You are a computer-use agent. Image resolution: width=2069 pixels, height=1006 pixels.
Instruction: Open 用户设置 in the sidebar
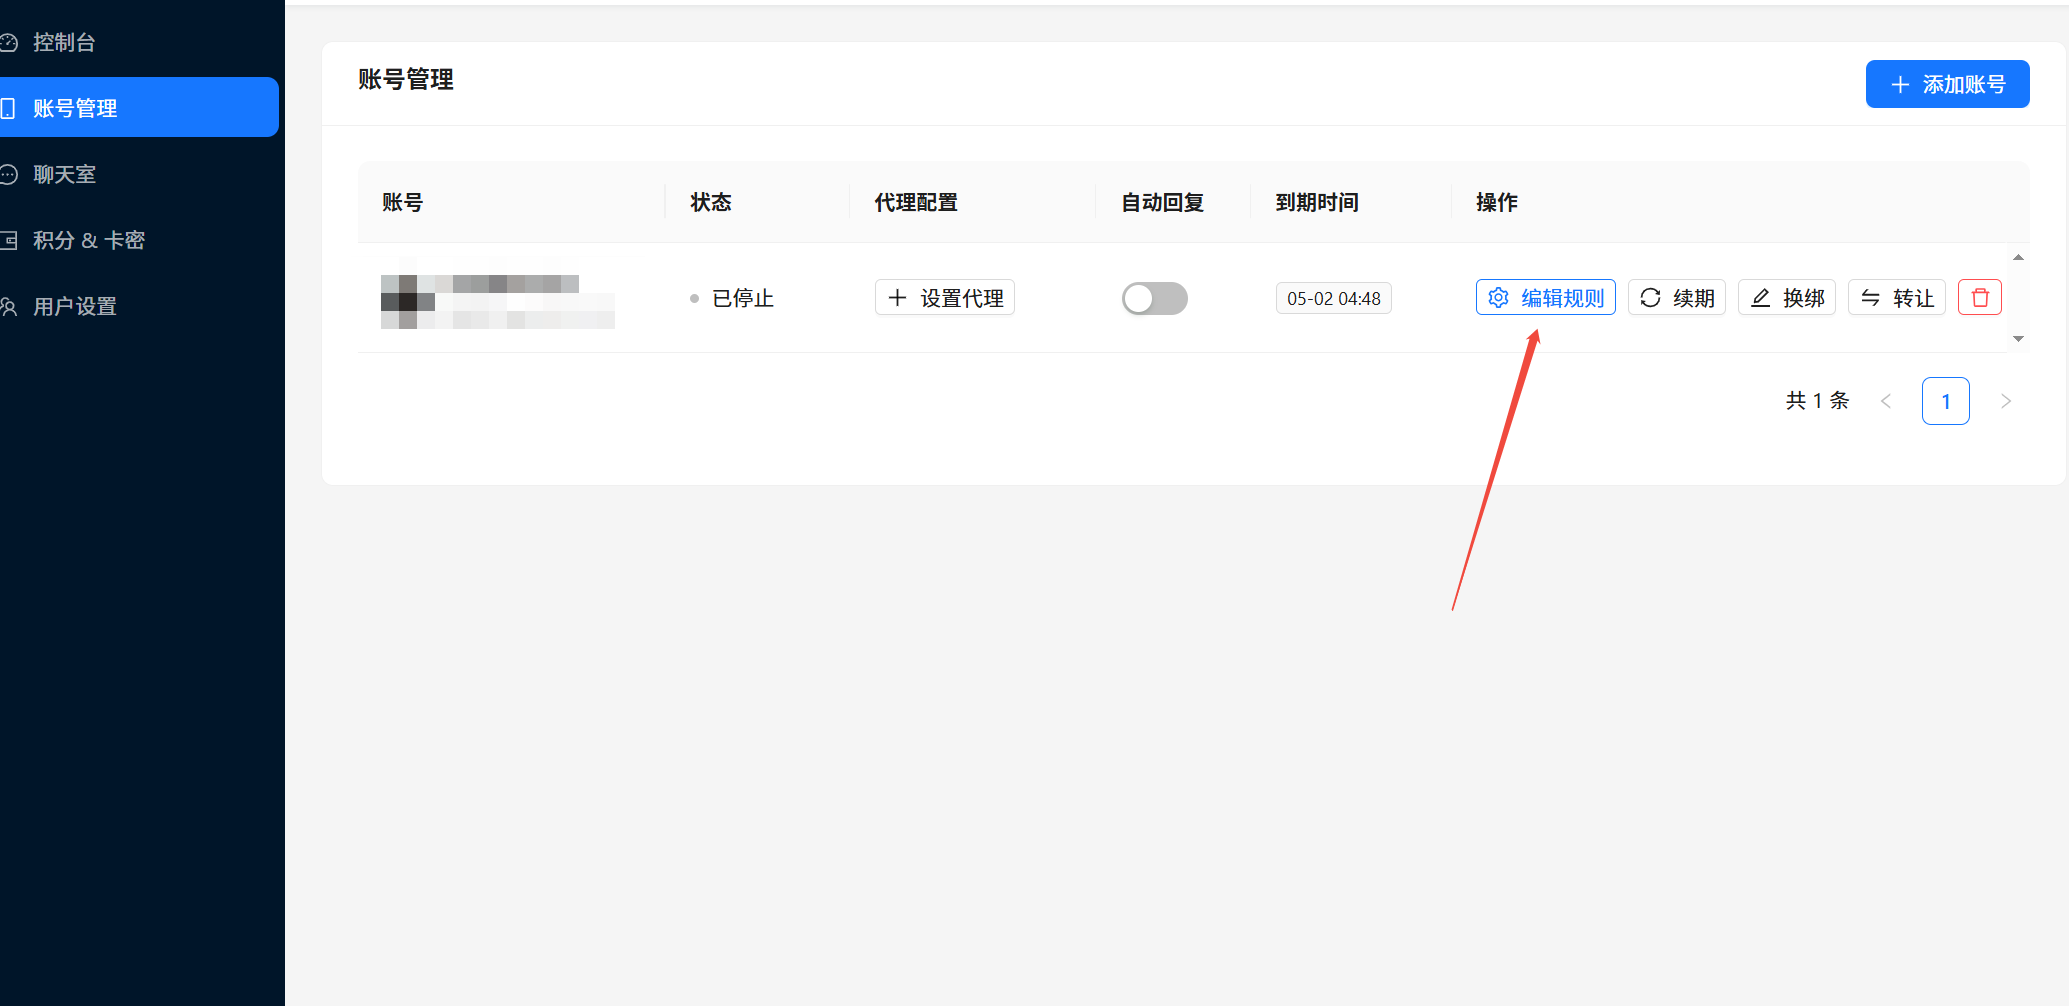75,307
